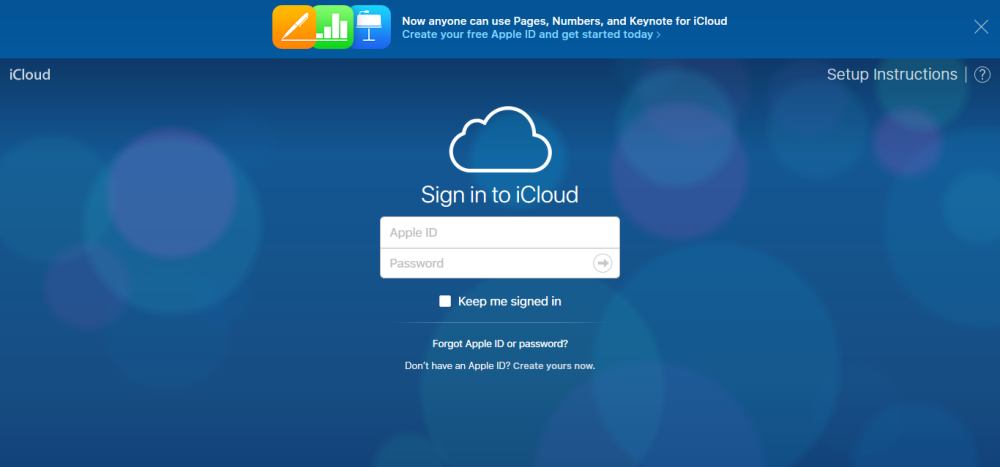Focus the Apple ID field
Screen dimensions: 1000x467
point(500,232)
